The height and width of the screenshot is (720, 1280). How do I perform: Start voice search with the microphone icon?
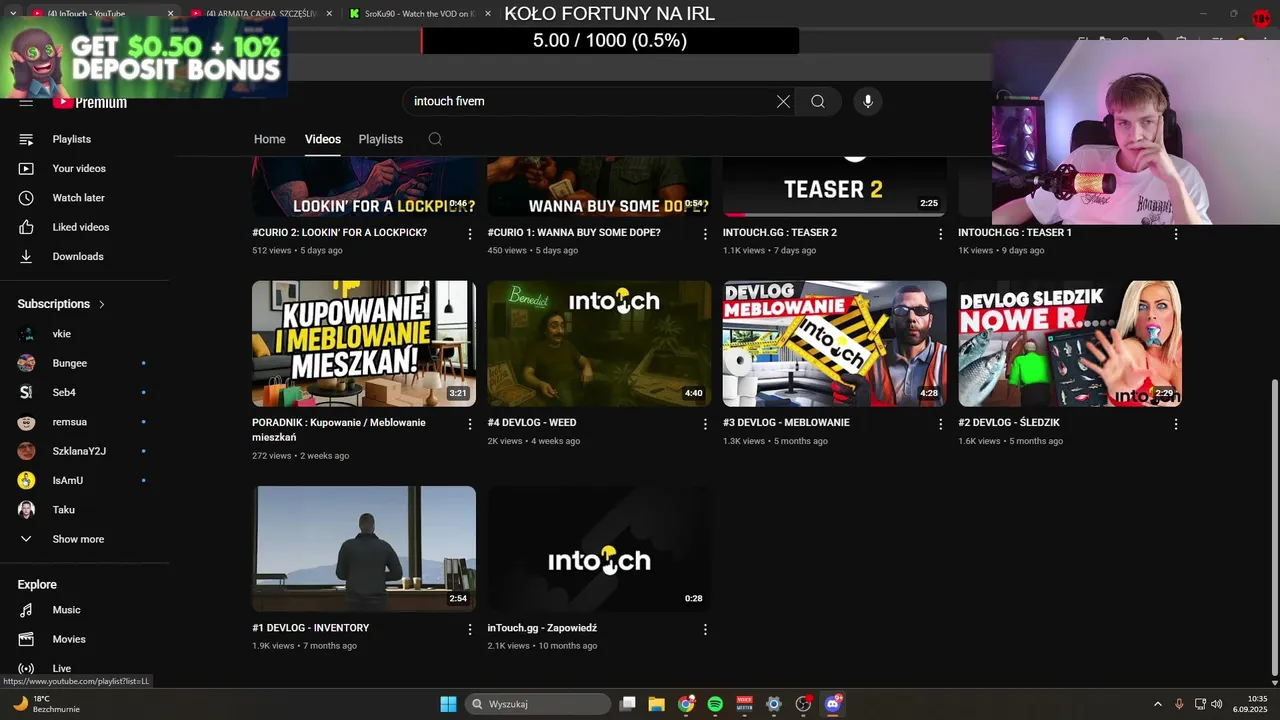(x=868, y=101)
